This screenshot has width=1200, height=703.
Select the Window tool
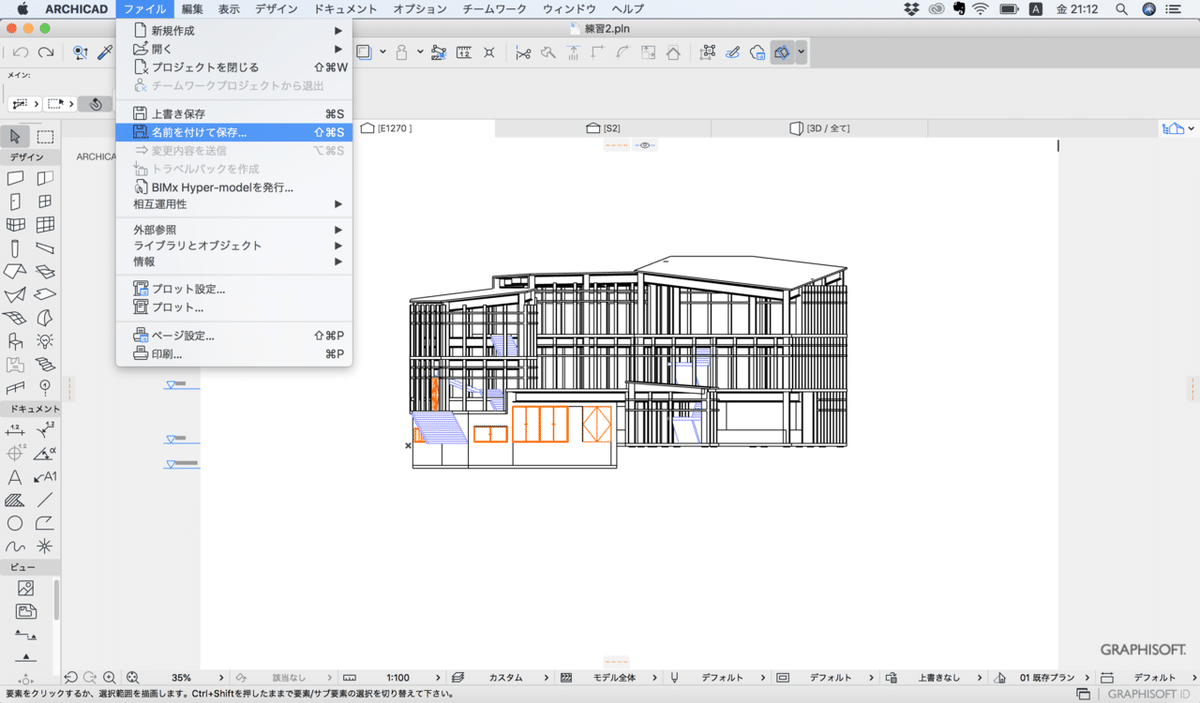45,201
